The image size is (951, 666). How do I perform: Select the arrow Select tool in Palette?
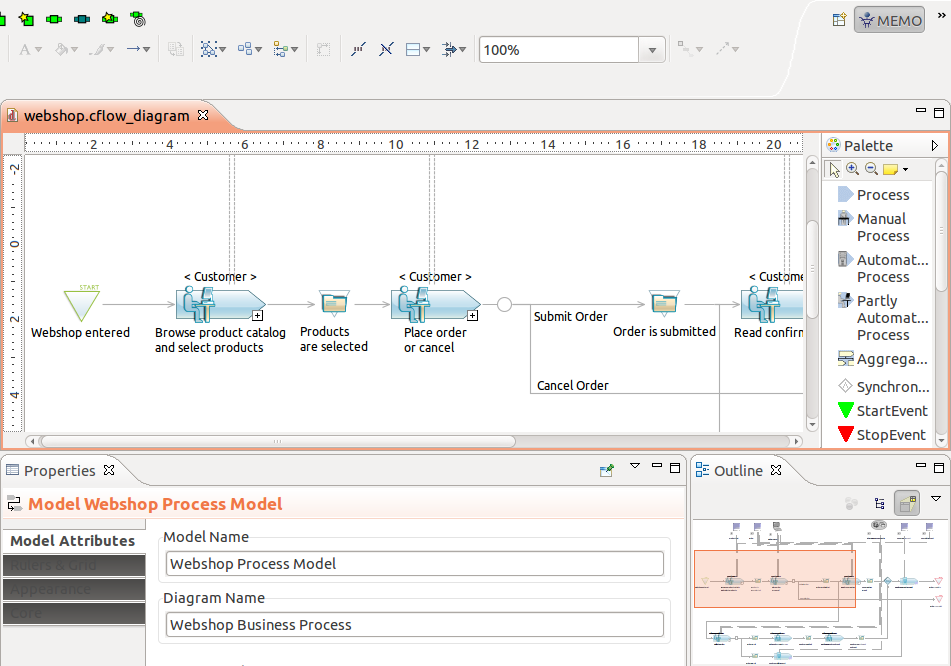835,169
